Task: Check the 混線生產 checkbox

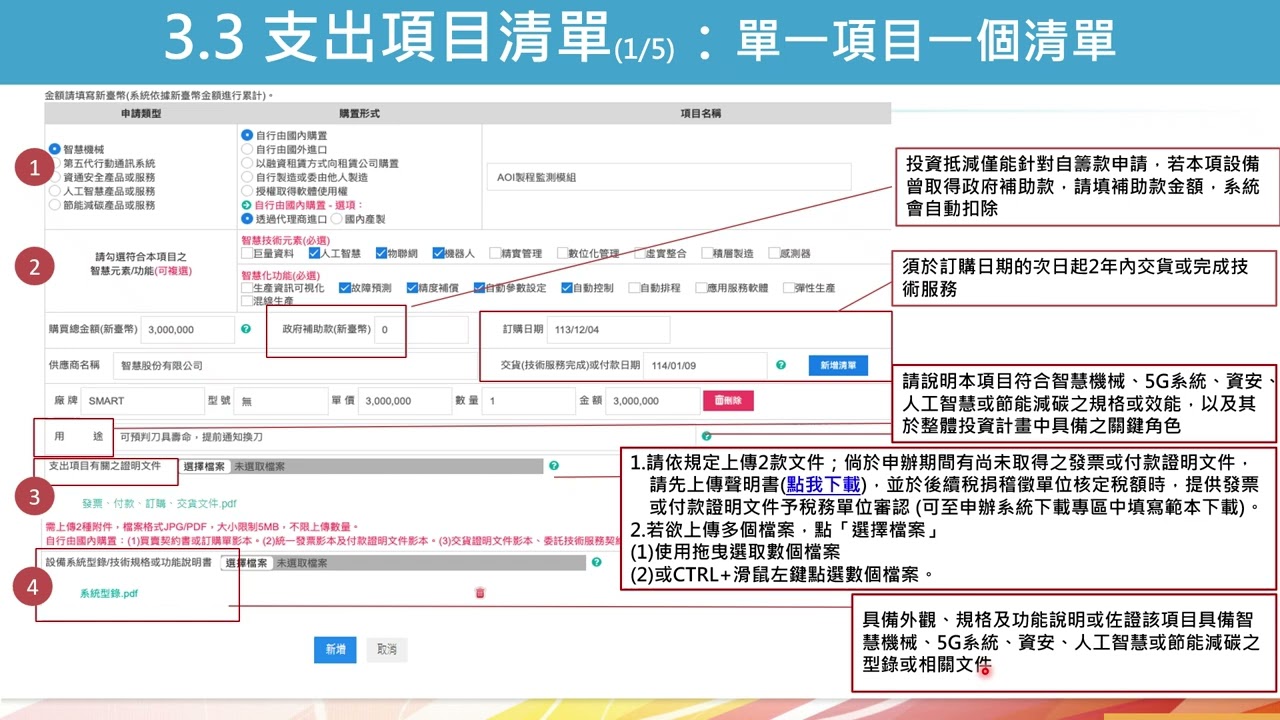Action: click(247, 301)
